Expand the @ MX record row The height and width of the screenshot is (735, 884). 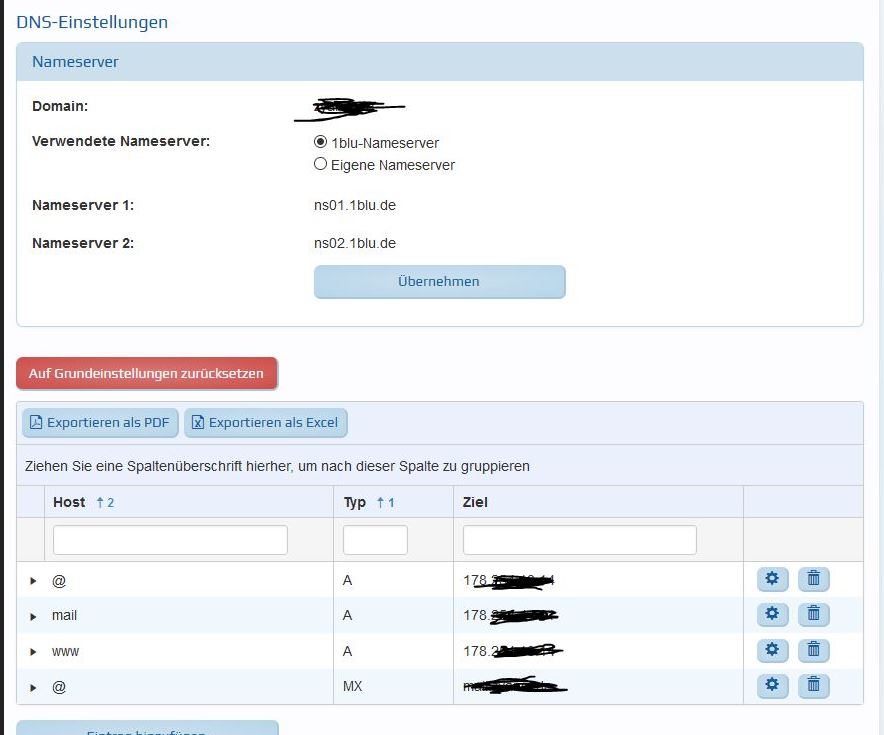point(33,688)
